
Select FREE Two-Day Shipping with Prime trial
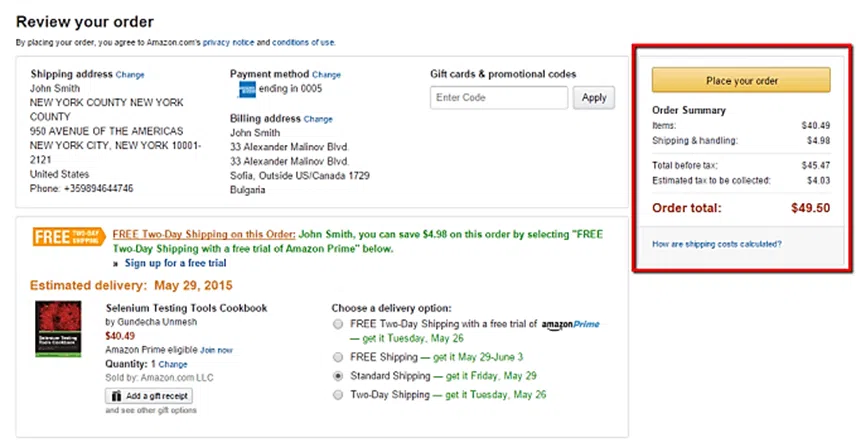click(x=340, y=325)
